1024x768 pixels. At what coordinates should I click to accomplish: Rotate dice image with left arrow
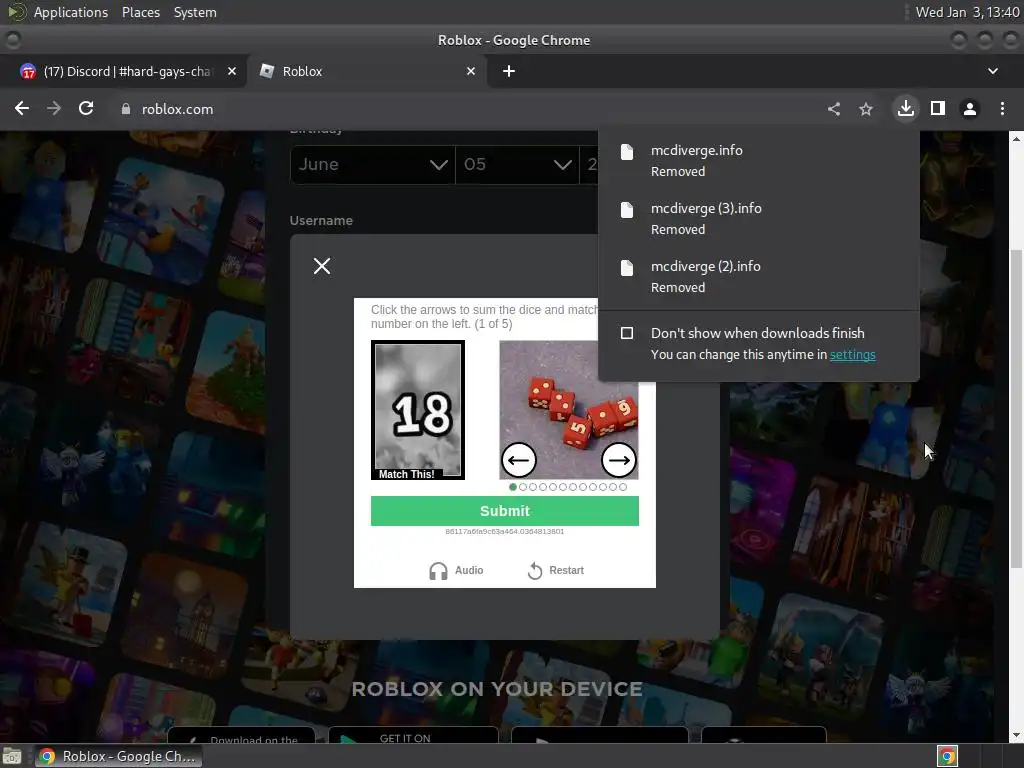tap(519, 460)
